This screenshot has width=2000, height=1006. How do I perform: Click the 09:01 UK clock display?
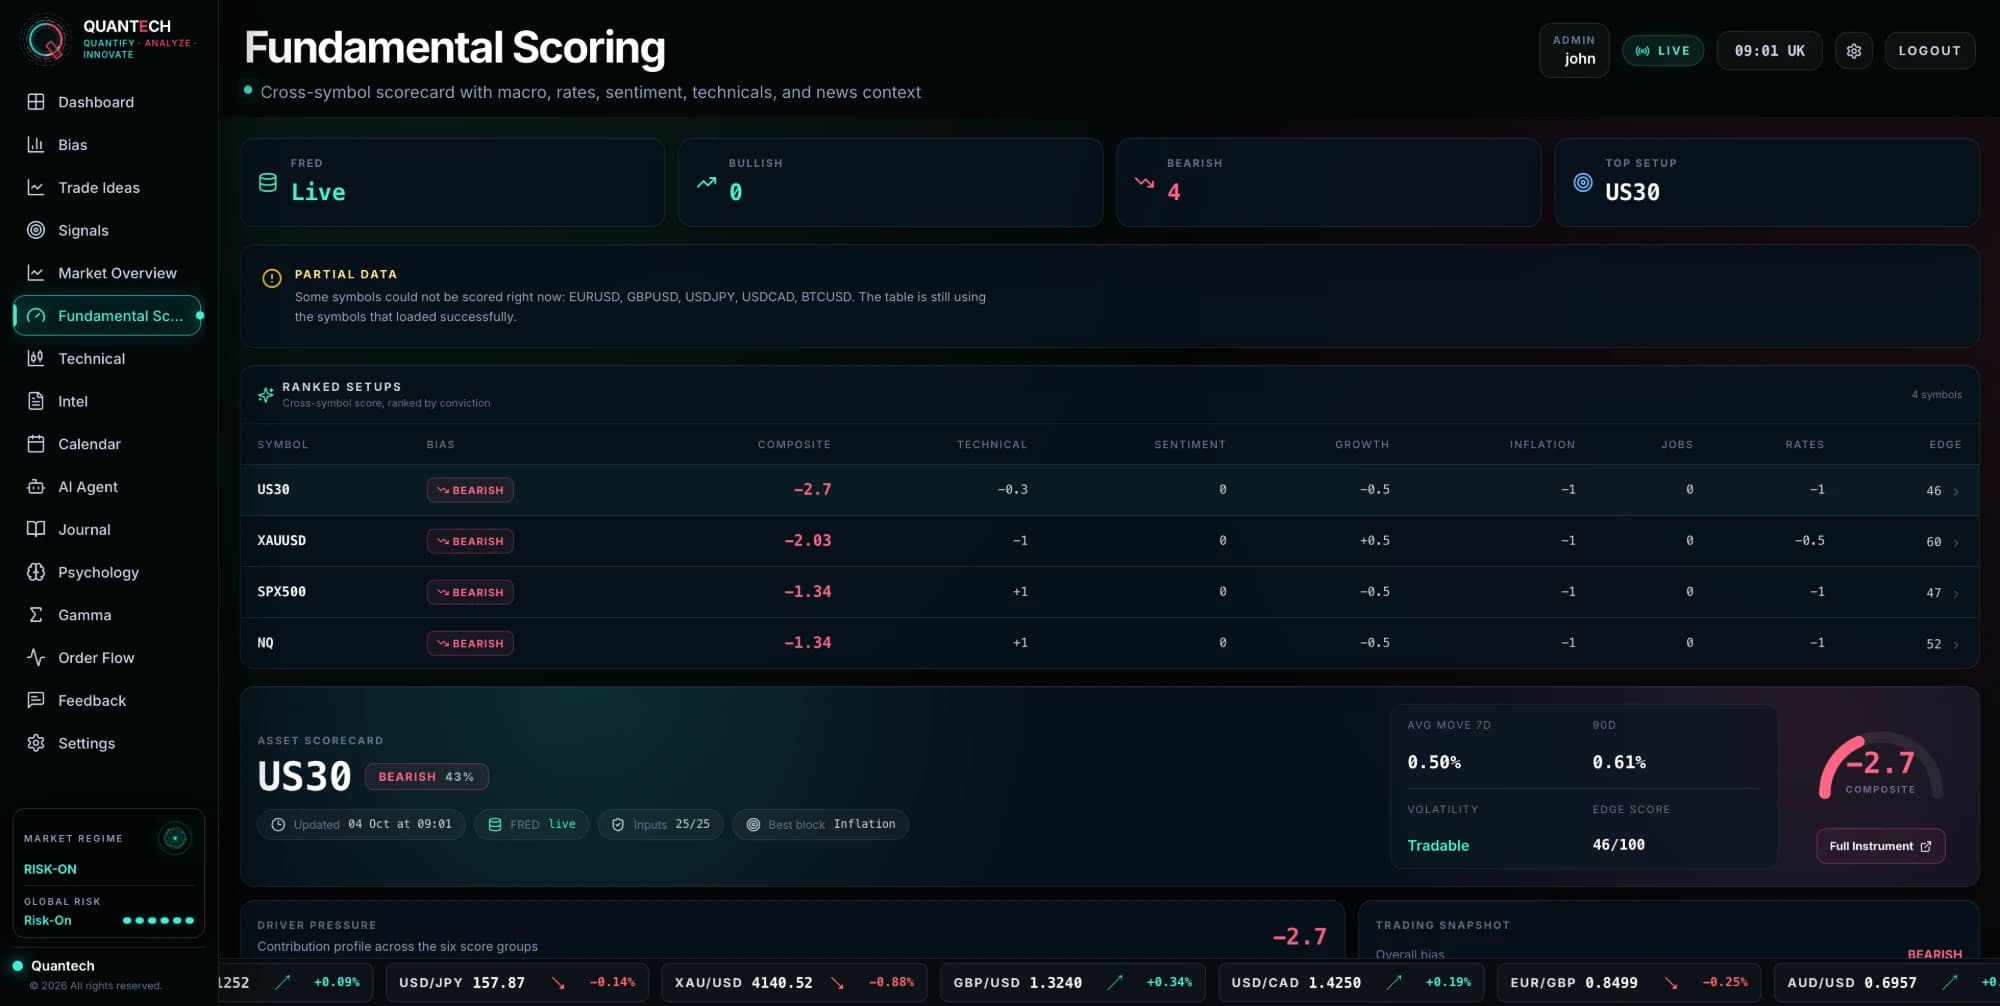1769,51
